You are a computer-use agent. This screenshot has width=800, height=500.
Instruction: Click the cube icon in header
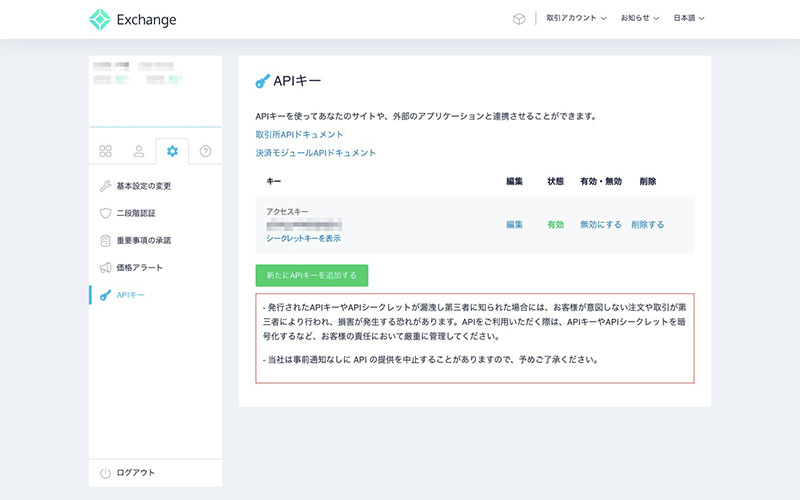[x=519, y=19]
